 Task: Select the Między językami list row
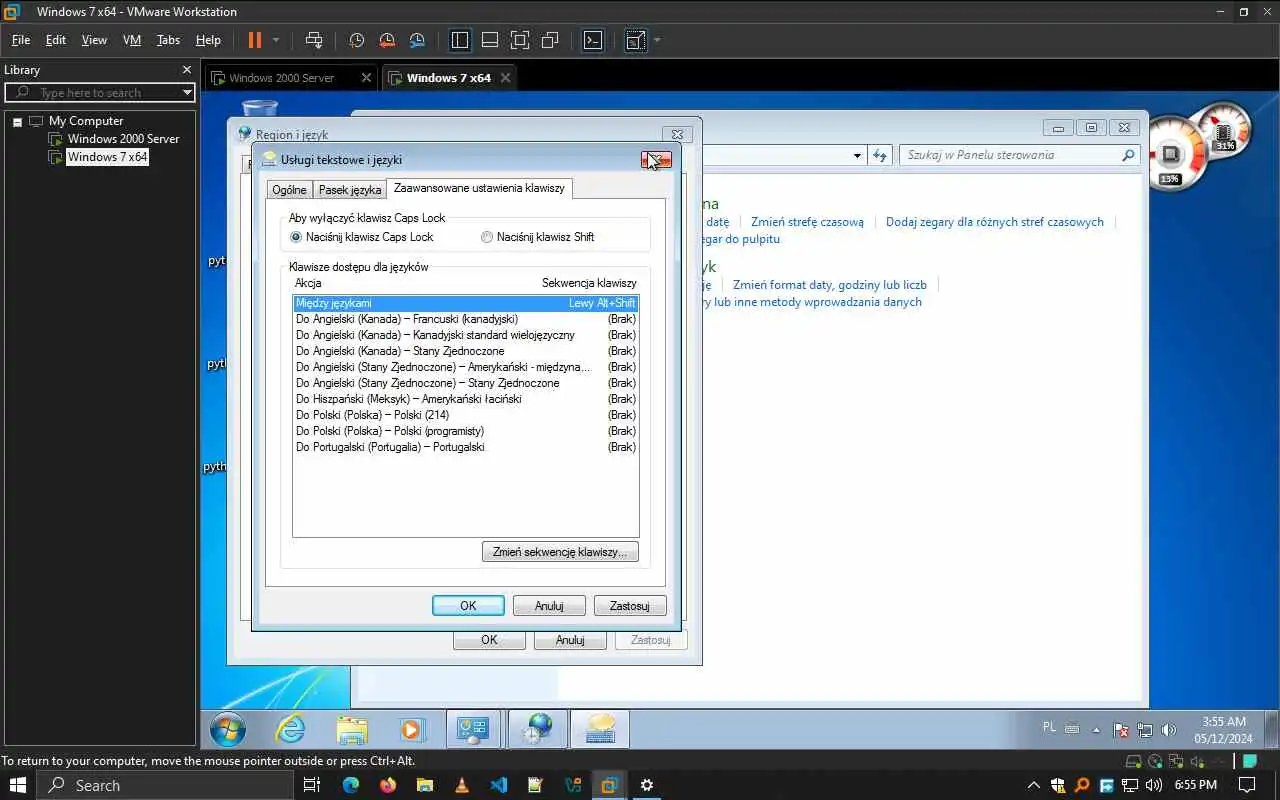pos(465,303)
